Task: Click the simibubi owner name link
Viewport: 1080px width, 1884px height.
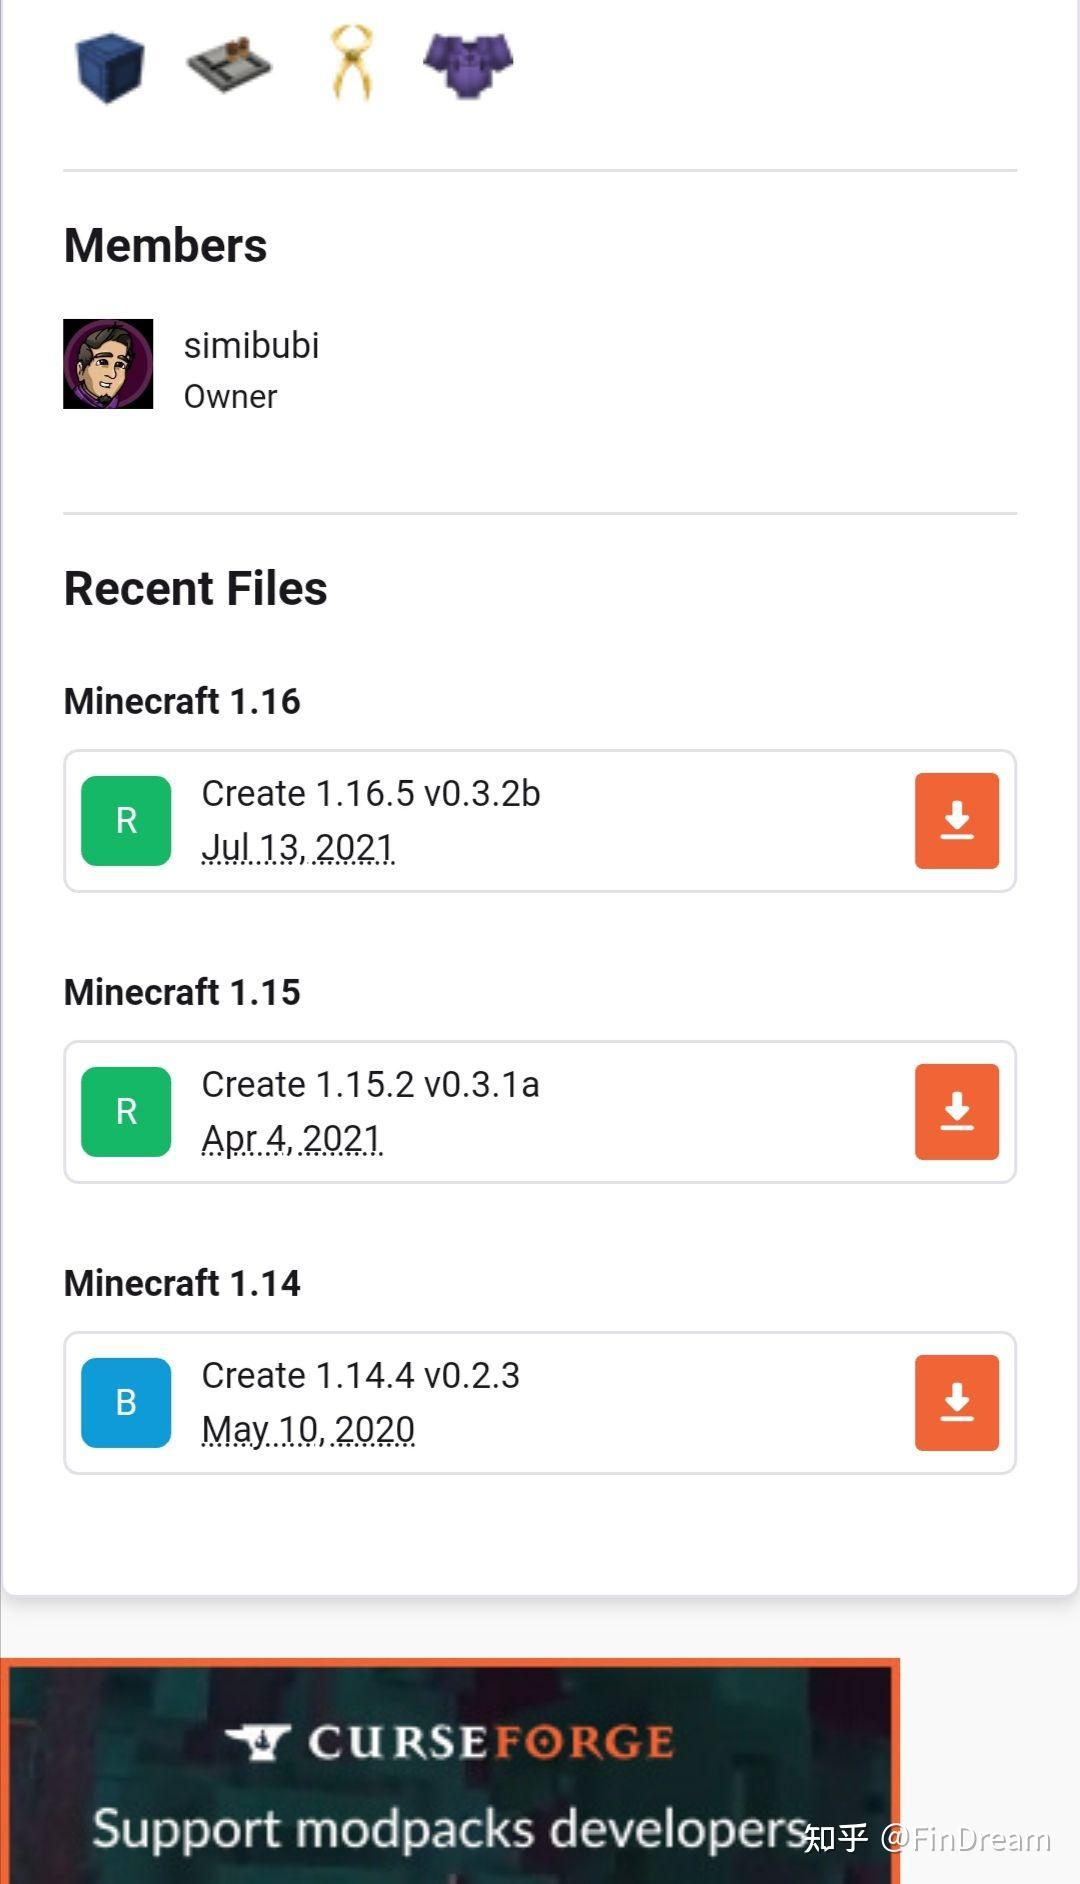Action: pos(250,345)
